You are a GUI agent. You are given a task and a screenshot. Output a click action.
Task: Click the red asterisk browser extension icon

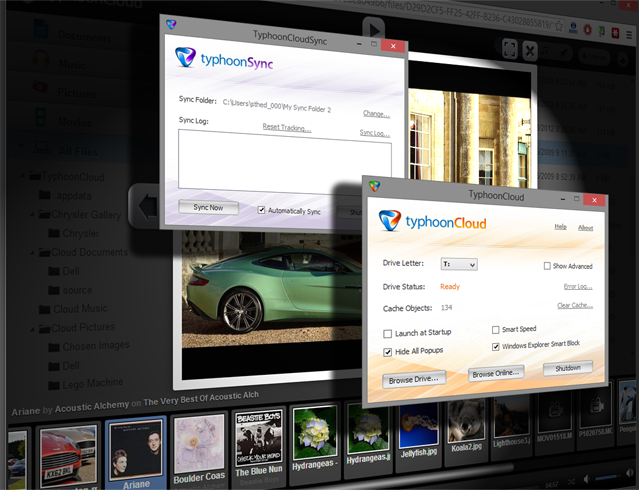[615, 33]
